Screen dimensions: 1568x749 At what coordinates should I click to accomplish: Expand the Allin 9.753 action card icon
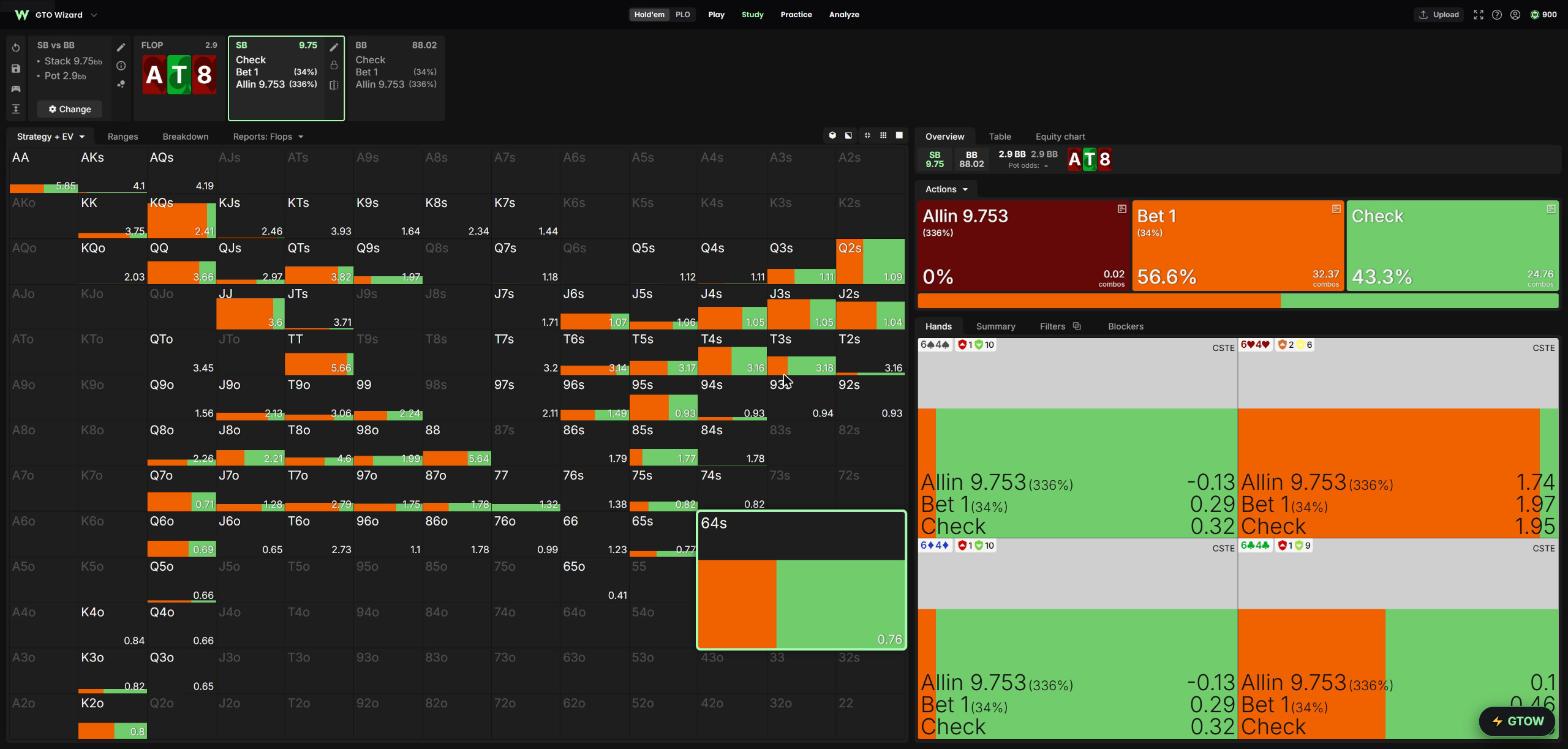(x=1122, y=209)
